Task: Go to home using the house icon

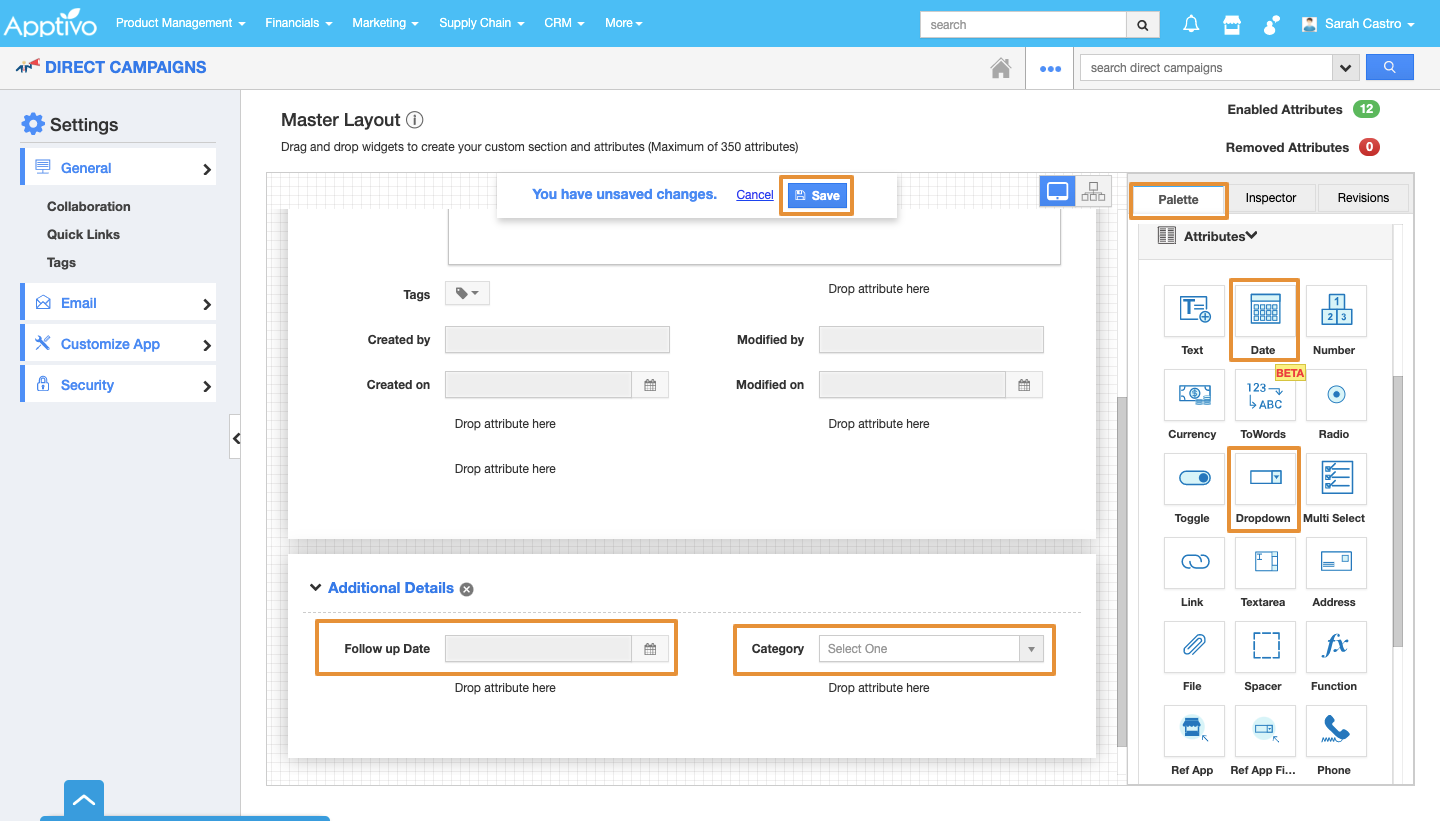Action: point(999,68)
